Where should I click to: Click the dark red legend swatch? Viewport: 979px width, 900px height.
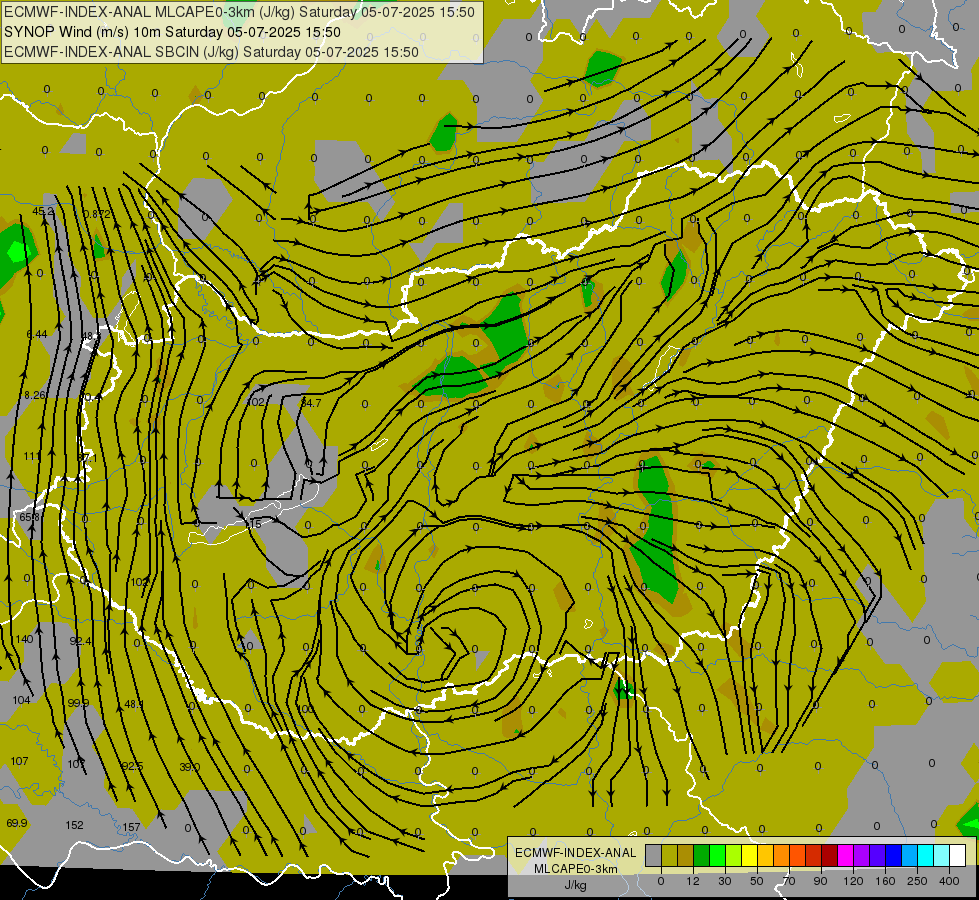pos(830,856)
